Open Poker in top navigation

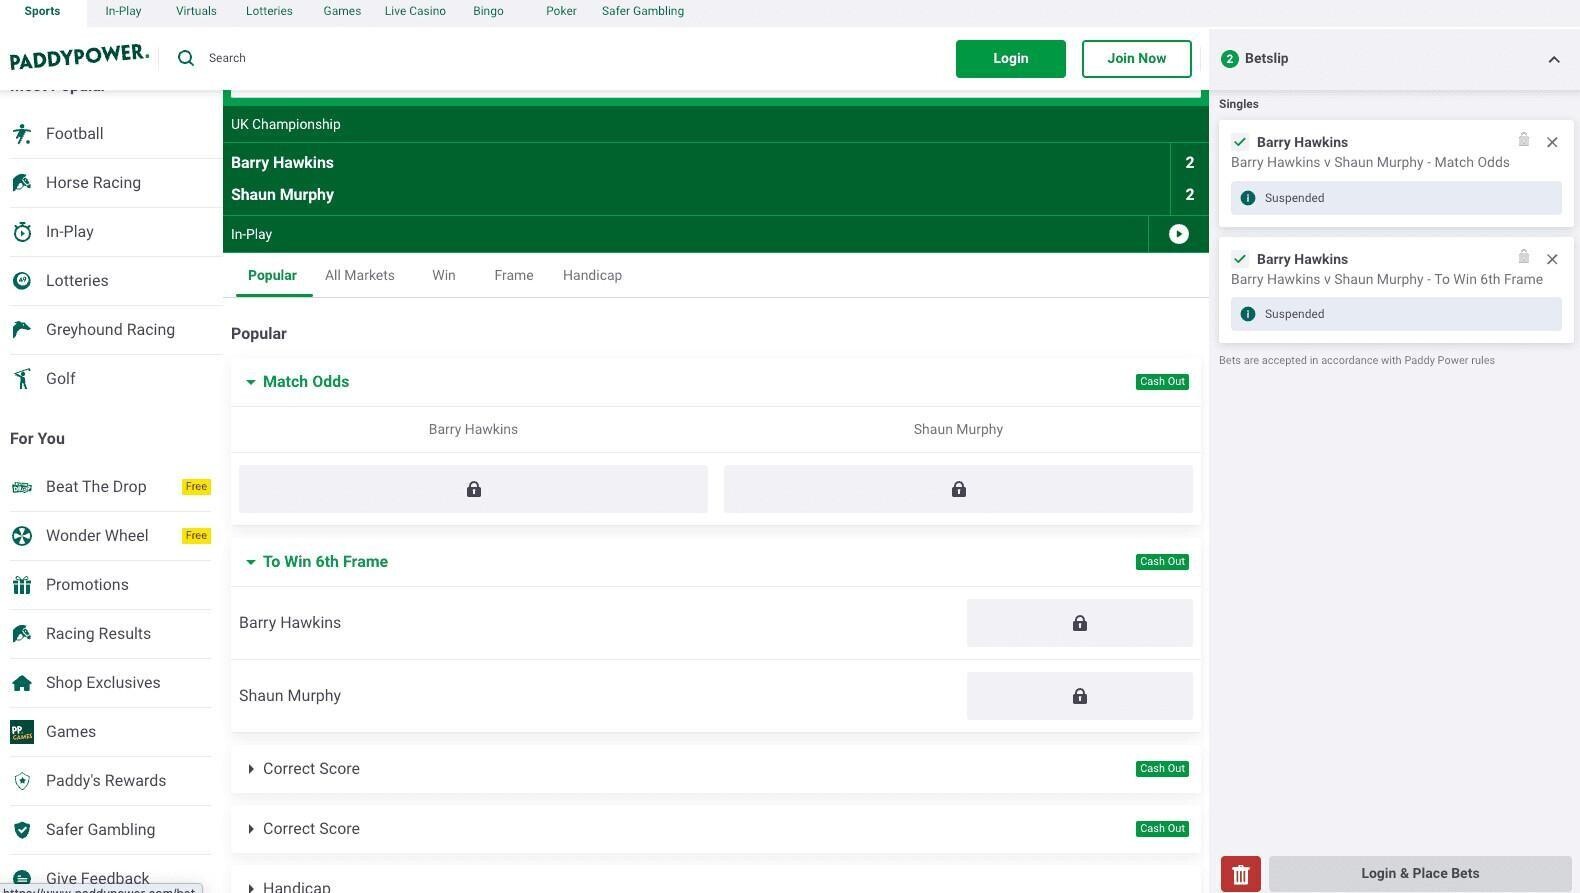tap(561, 11)
